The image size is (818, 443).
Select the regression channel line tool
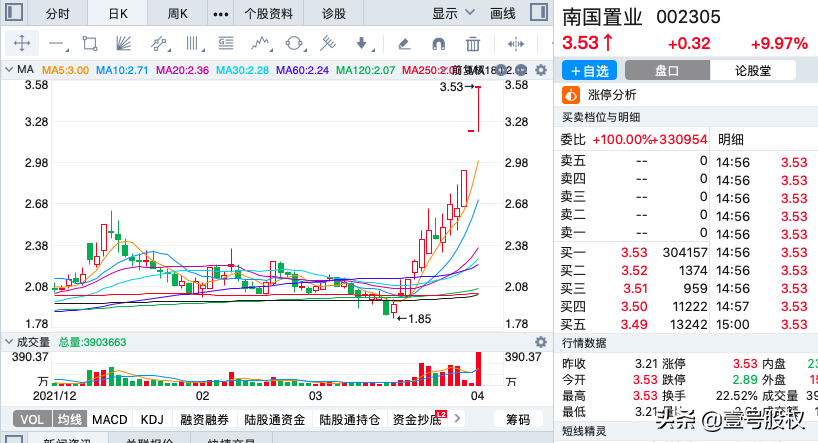[159, 44]
